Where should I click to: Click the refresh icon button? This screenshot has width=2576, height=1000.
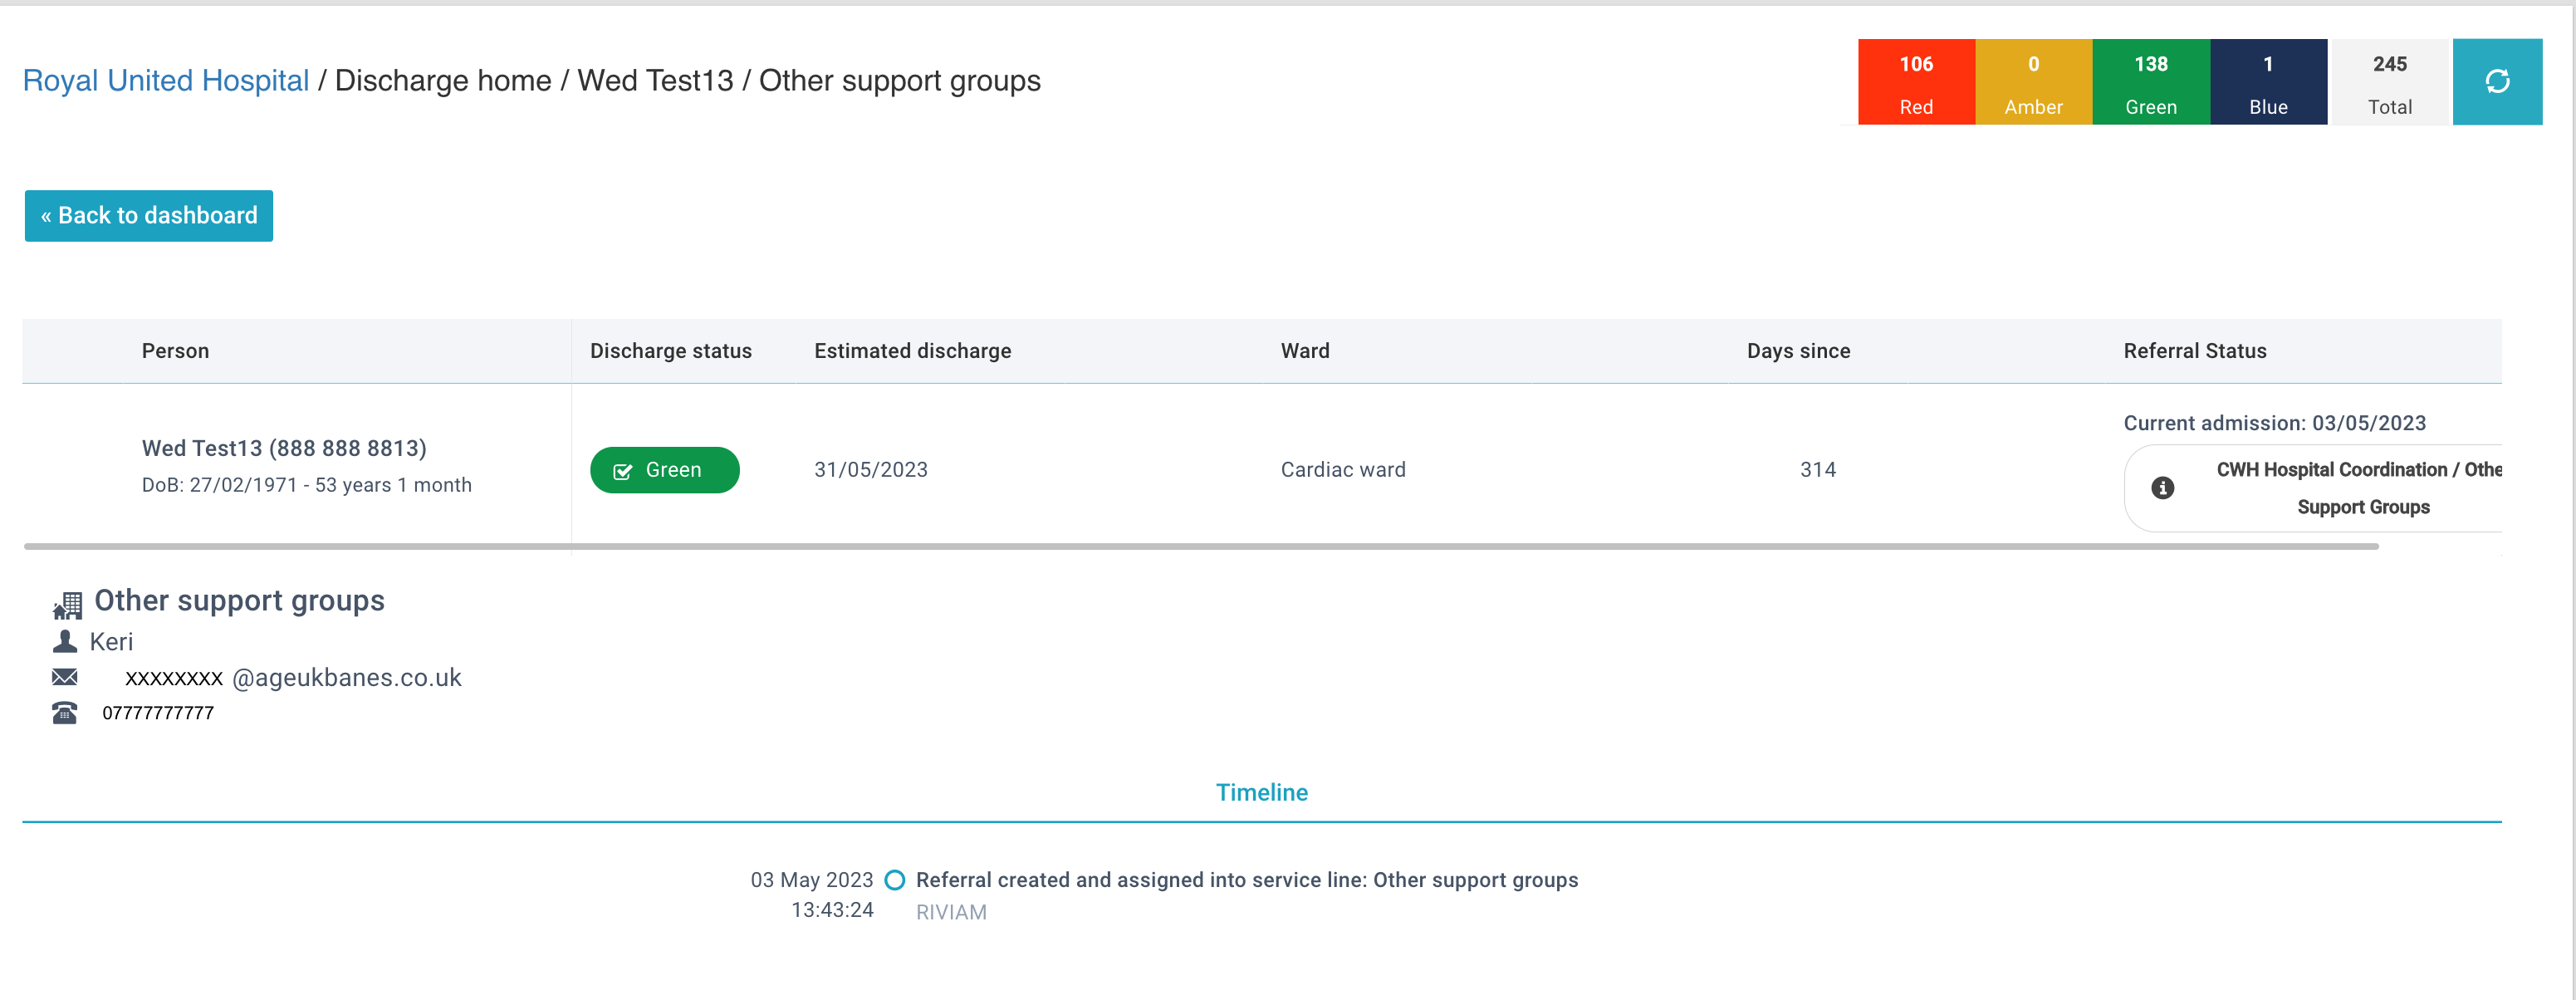tap(2497, 82)
